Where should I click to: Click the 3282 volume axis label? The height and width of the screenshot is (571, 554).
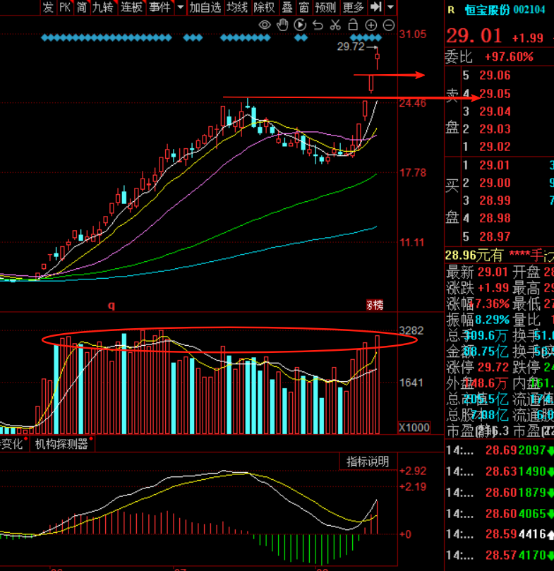(411, 331)
